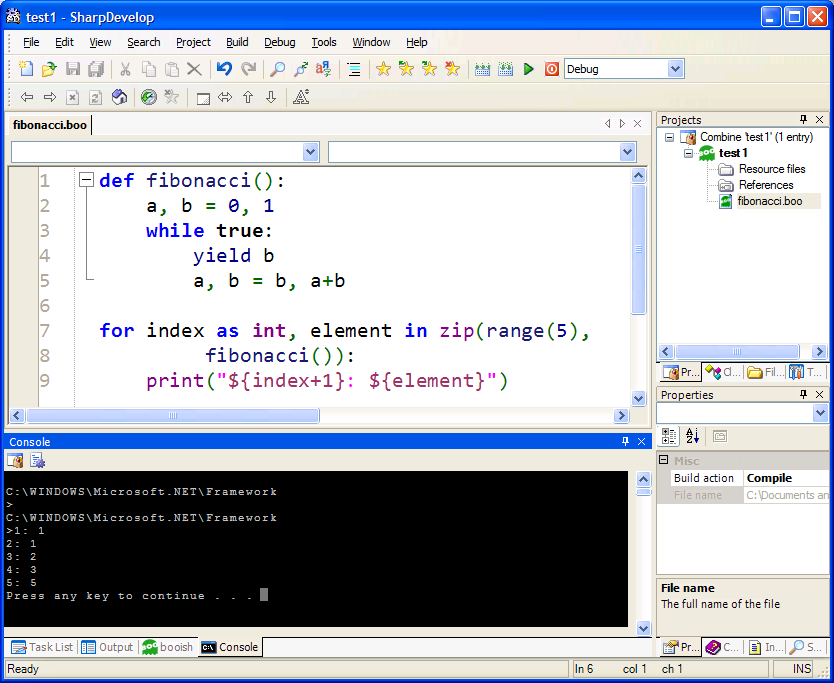Save the current file via floppy icon
The width and height of the screenshot is (834, 683).
point(72,69)
